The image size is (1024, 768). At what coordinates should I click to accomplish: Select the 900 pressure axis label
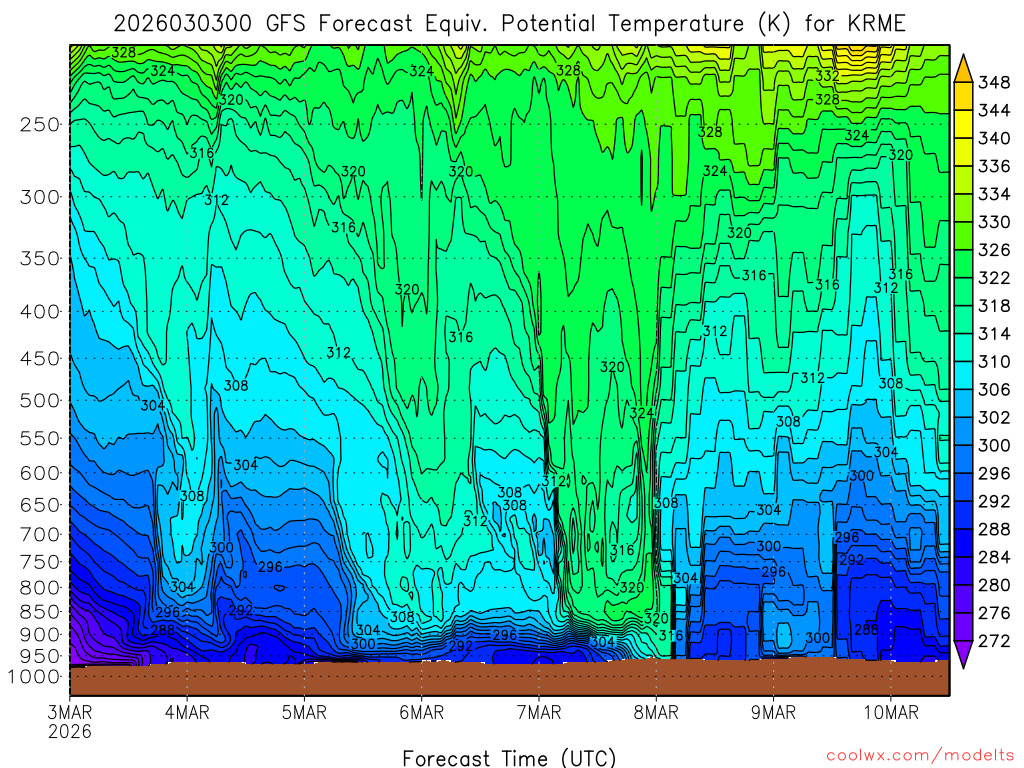coord(40,635)
